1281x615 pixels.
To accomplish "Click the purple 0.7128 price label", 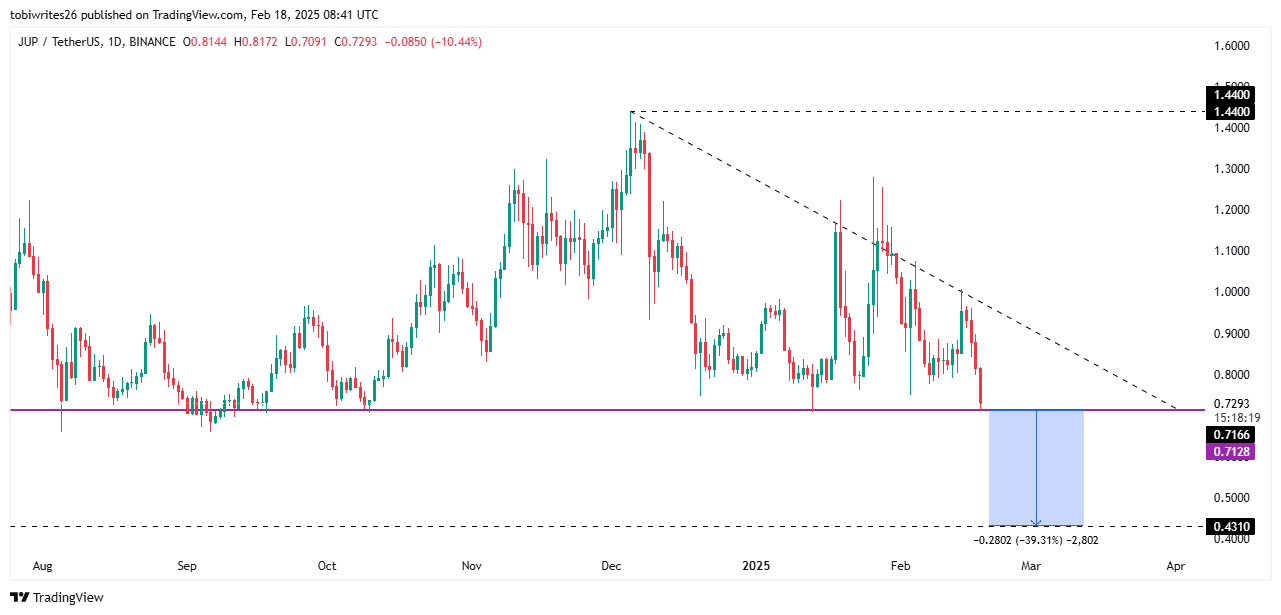I will coord(1227,452).
